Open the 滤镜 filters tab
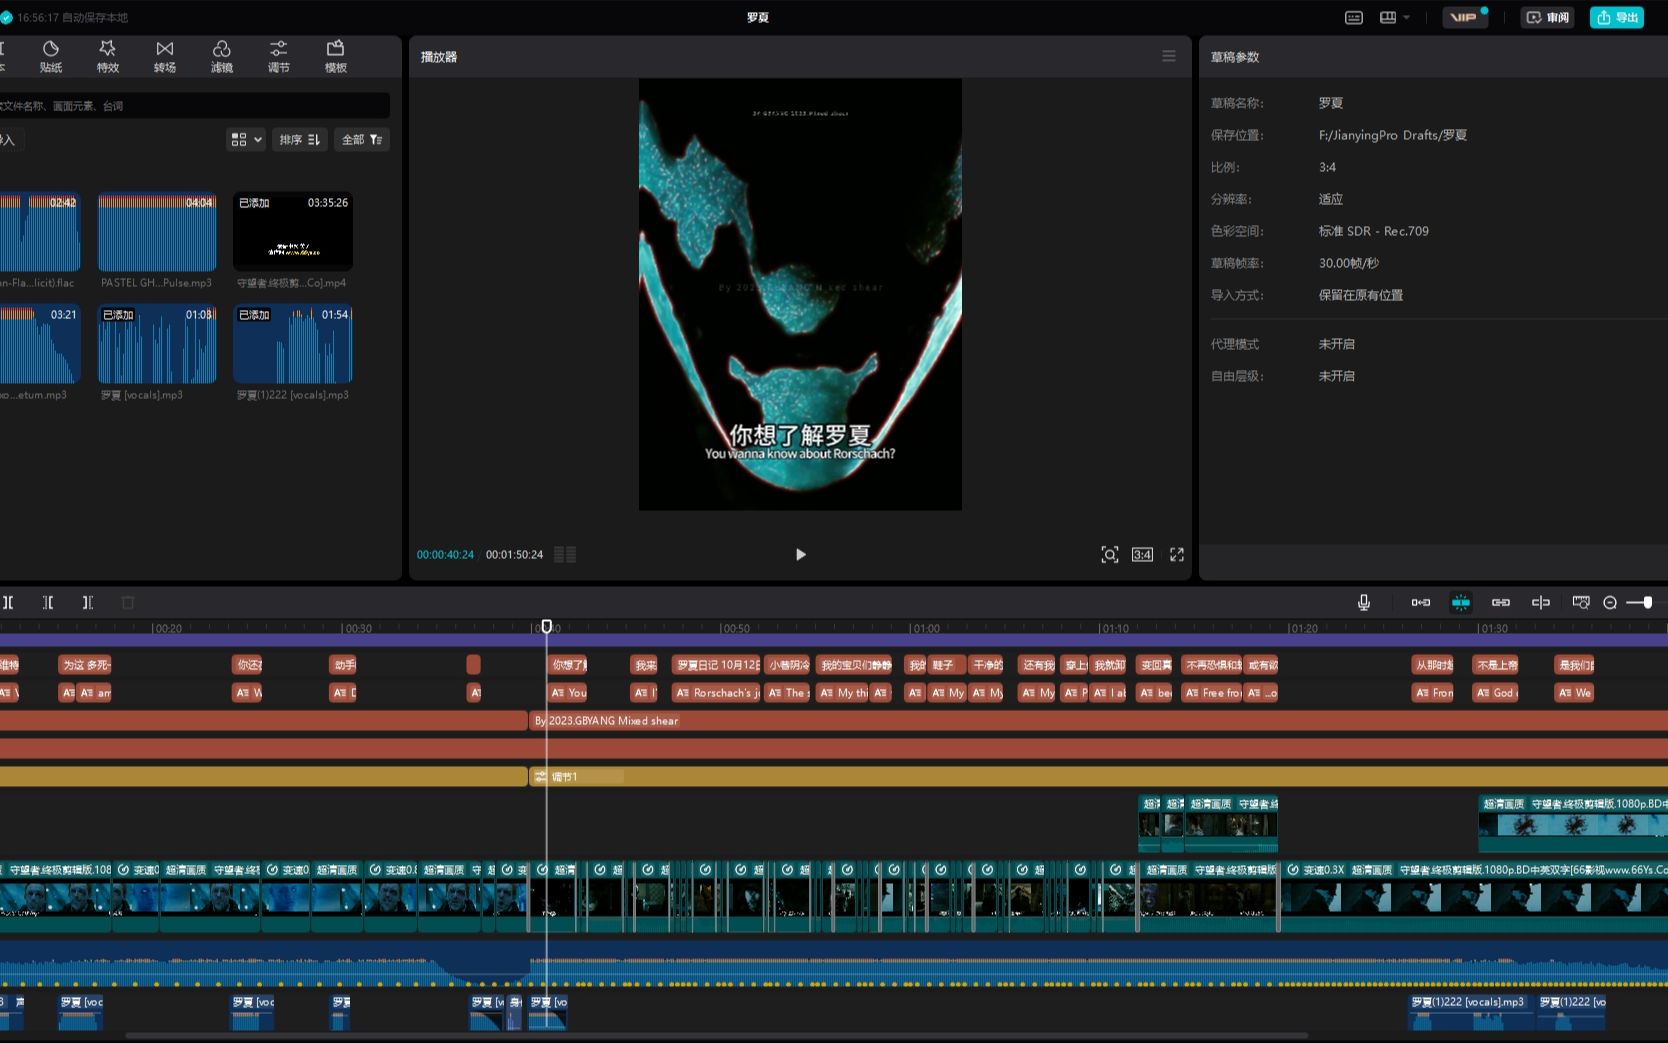Viewport: 1668px width, 1043px height. (222, 57)
